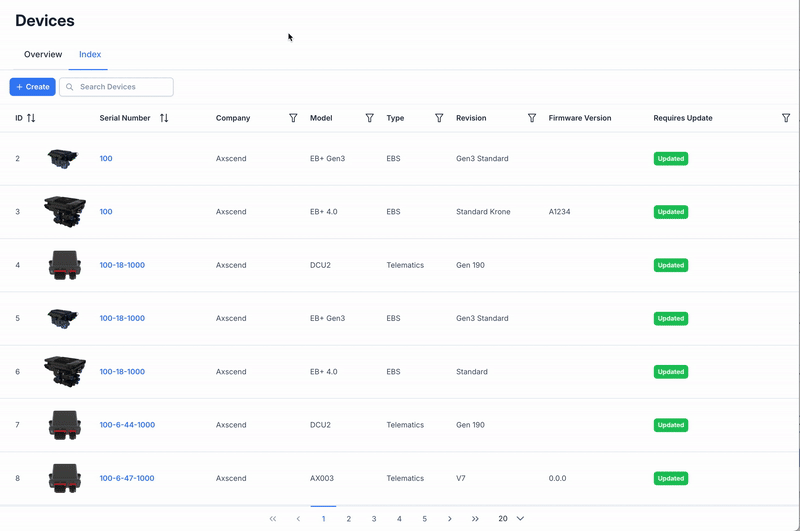Go to the last page arrow

tap(475, 519)
